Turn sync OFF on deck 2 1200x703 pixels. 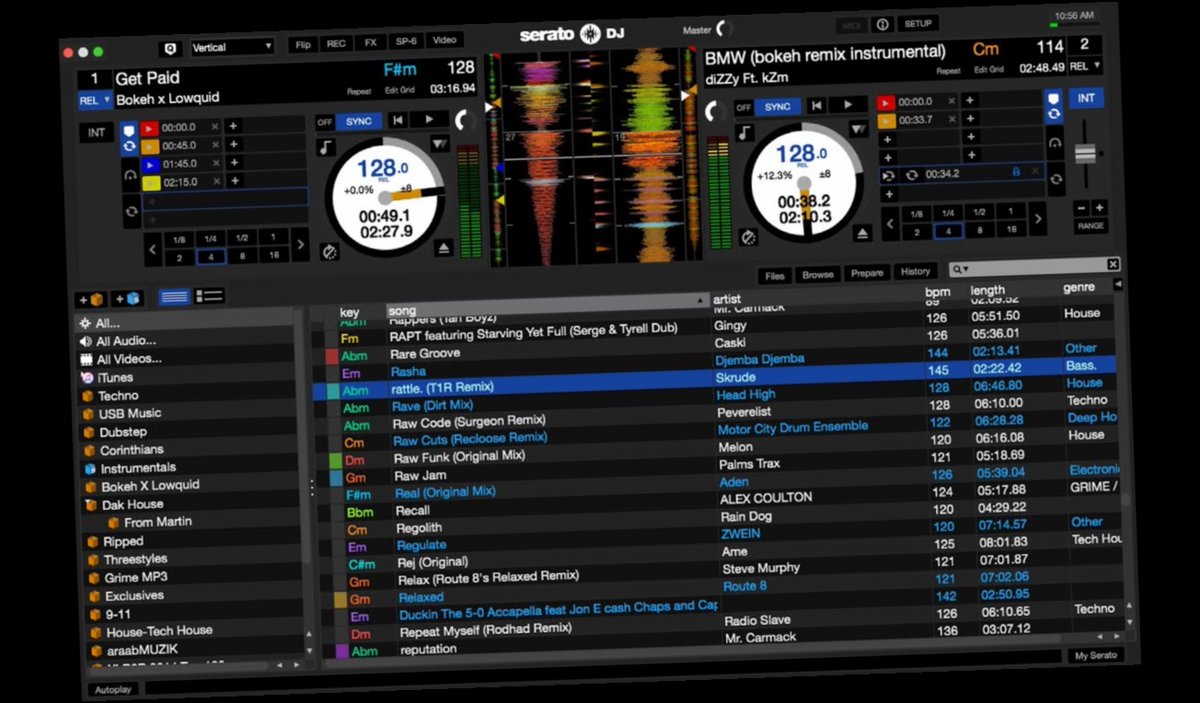[x=743, y=107]
